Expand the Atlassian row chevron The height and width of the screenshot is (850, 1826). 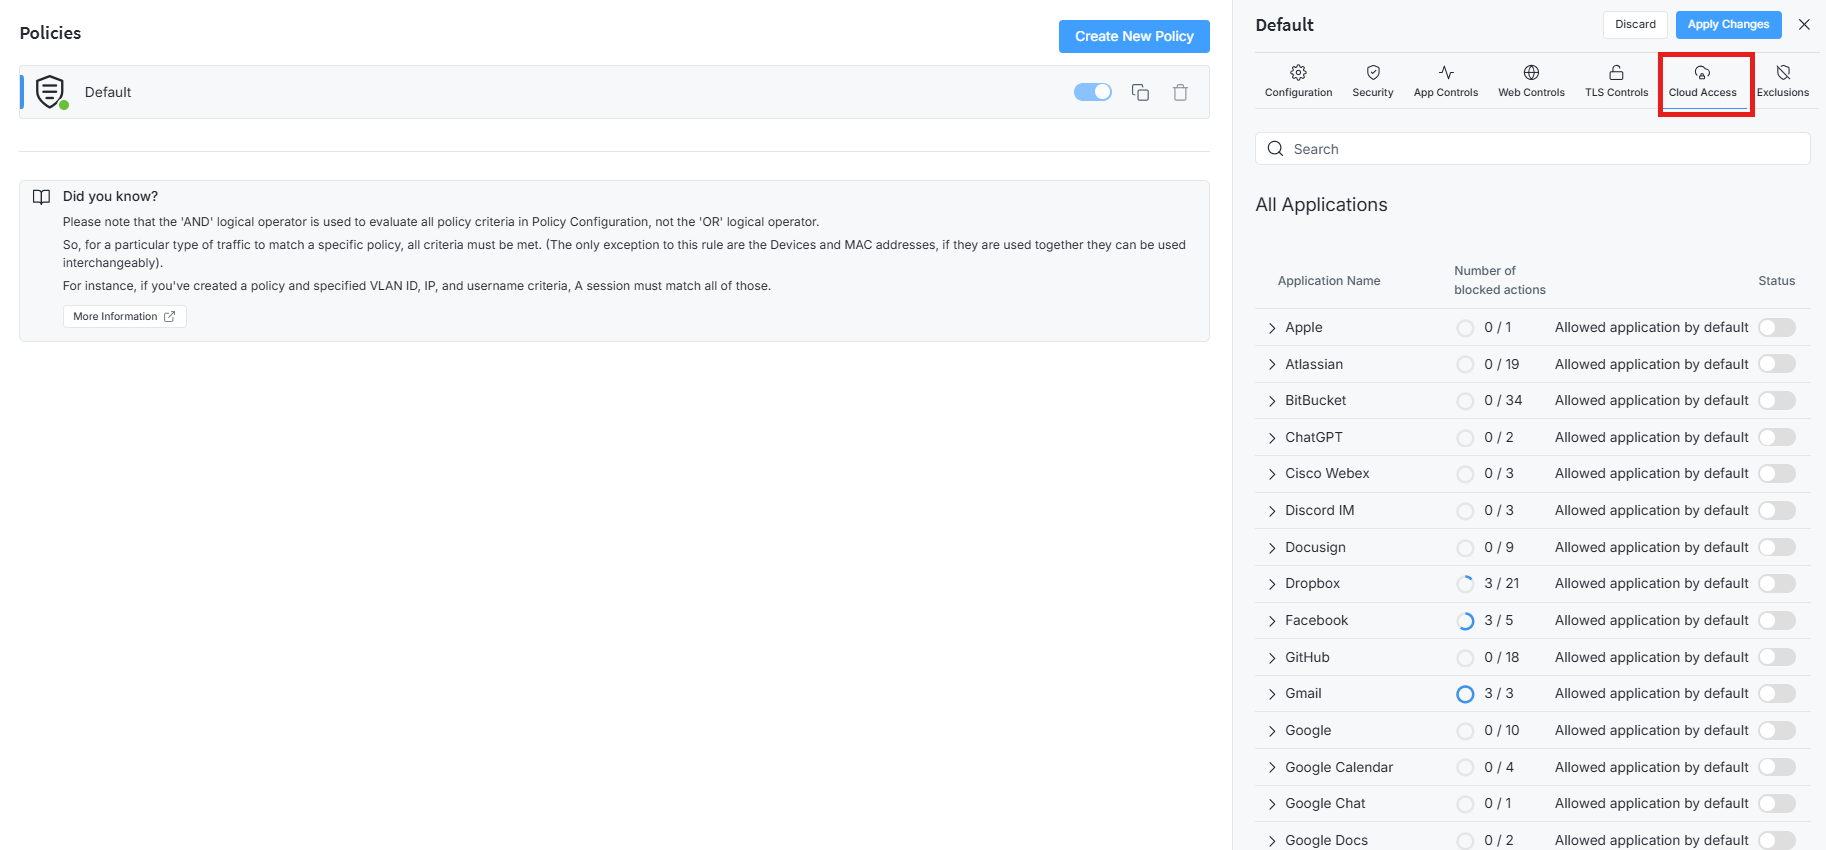pos(1272,365)
